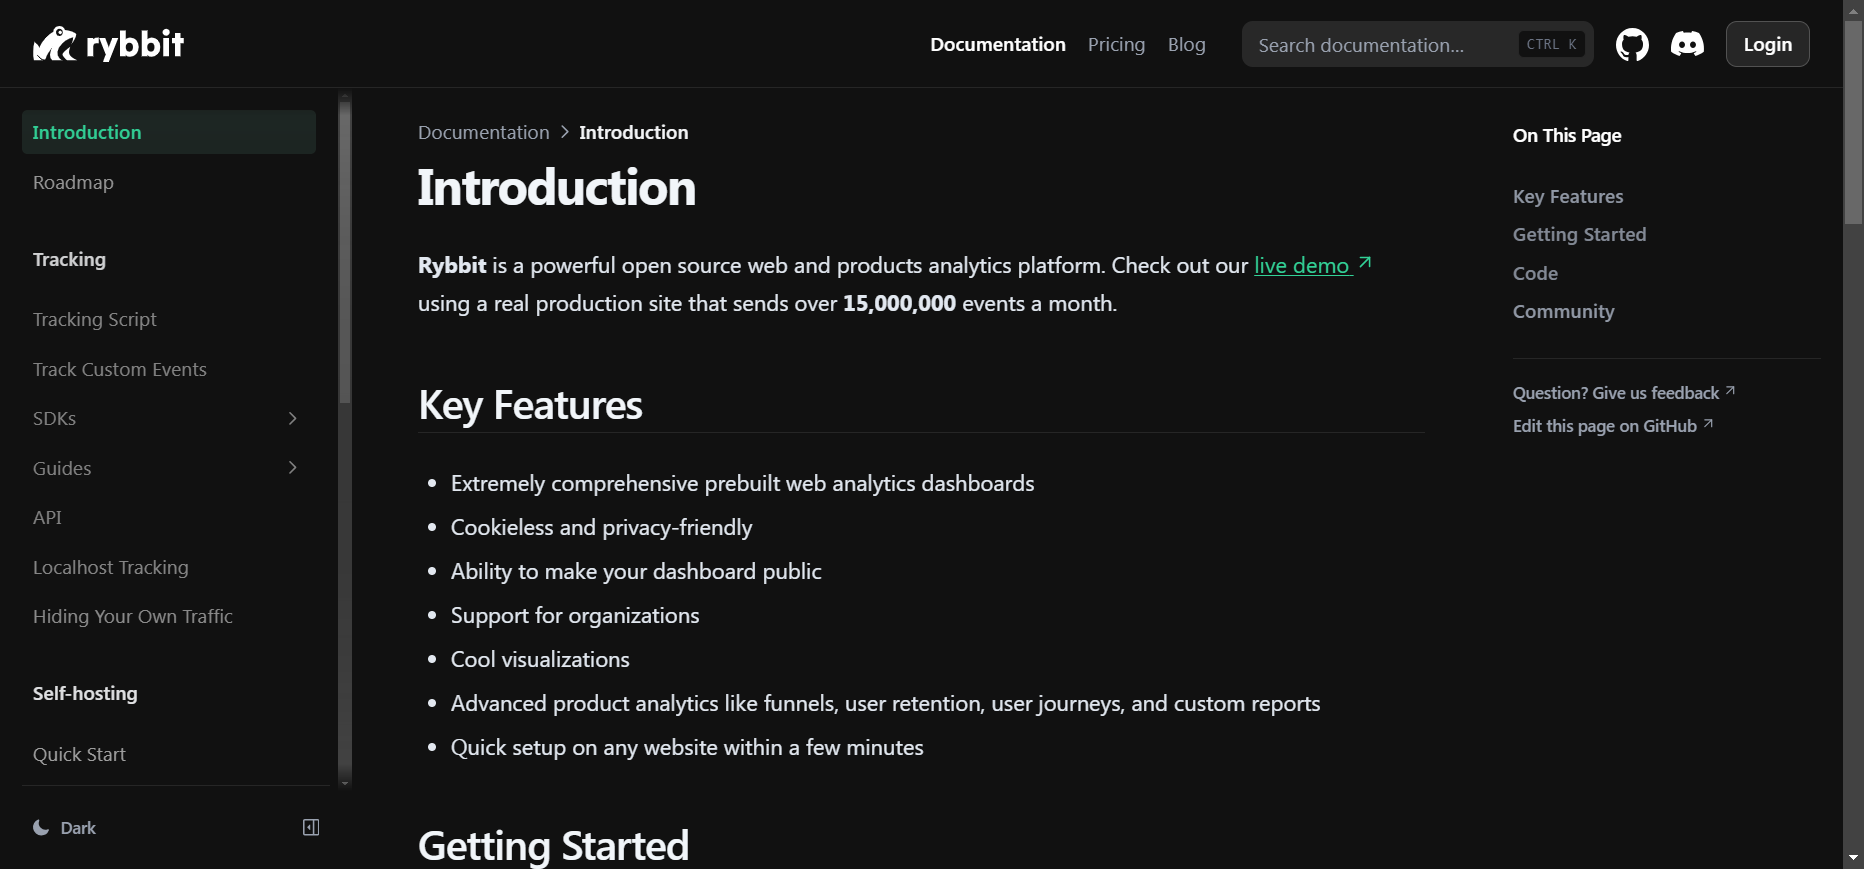The image size is (1864, 869).
Task: Click the Documentation breadcrumb
Action: pos(484,132)
